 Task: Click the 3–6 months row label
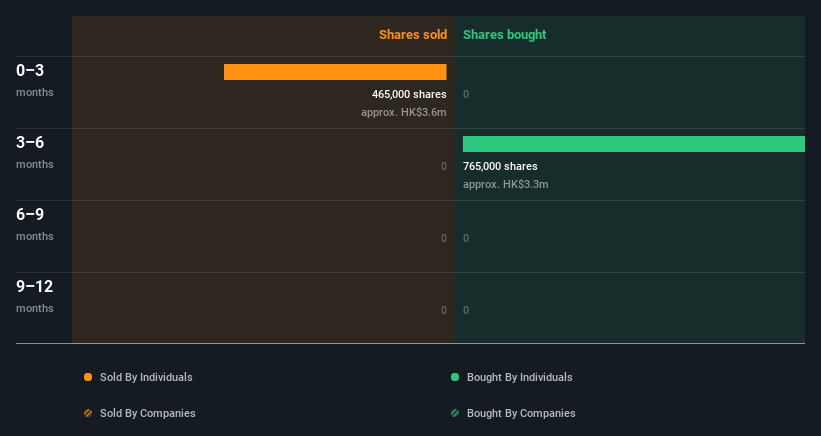pyautogui.click(x=35, y=152)
